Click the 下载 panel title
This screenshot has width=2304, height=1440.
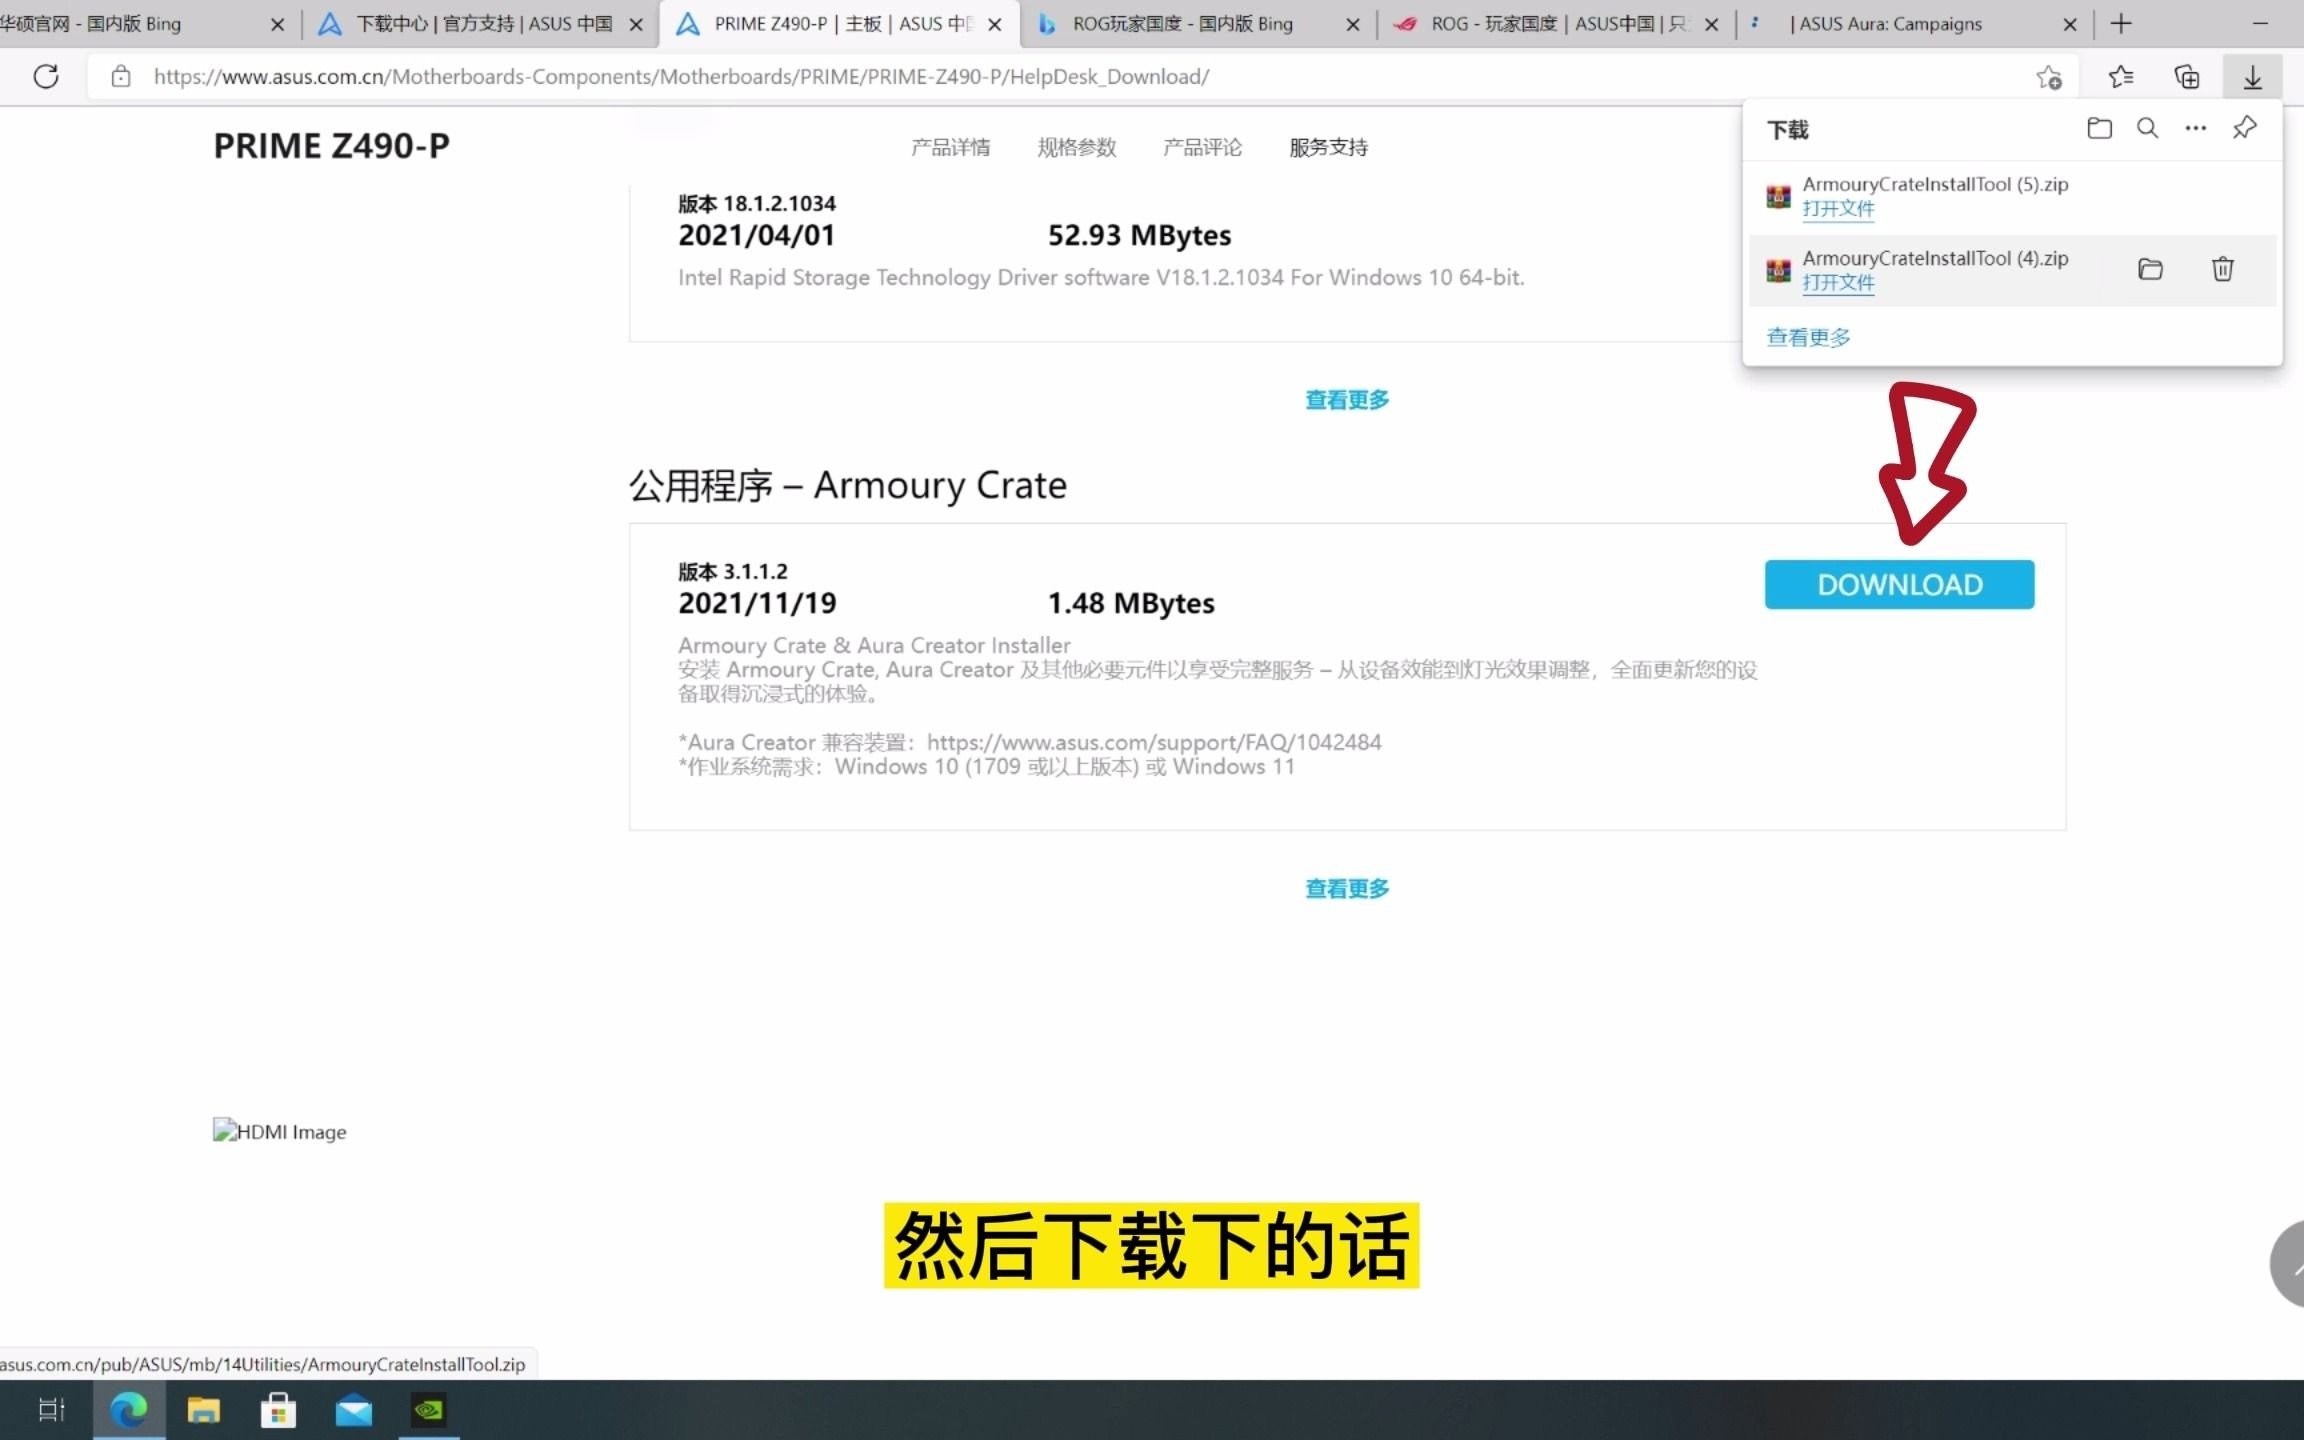(1788, 130)
